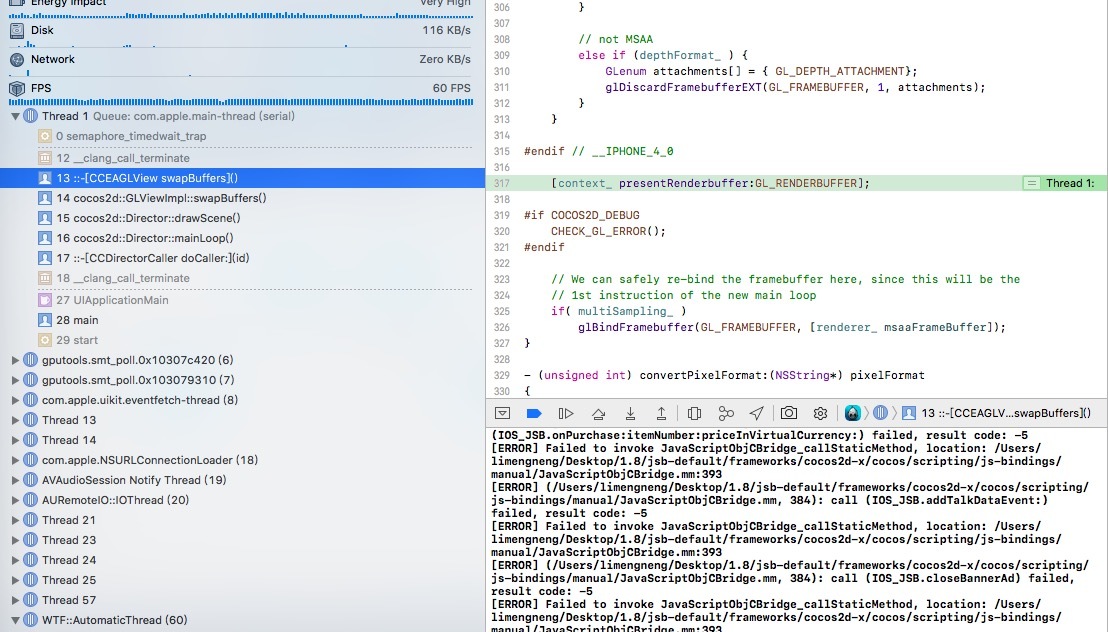Click the 'Zero KB/s' network value
The height and width of the screenshot is (632, 1108).
[445, 59]
